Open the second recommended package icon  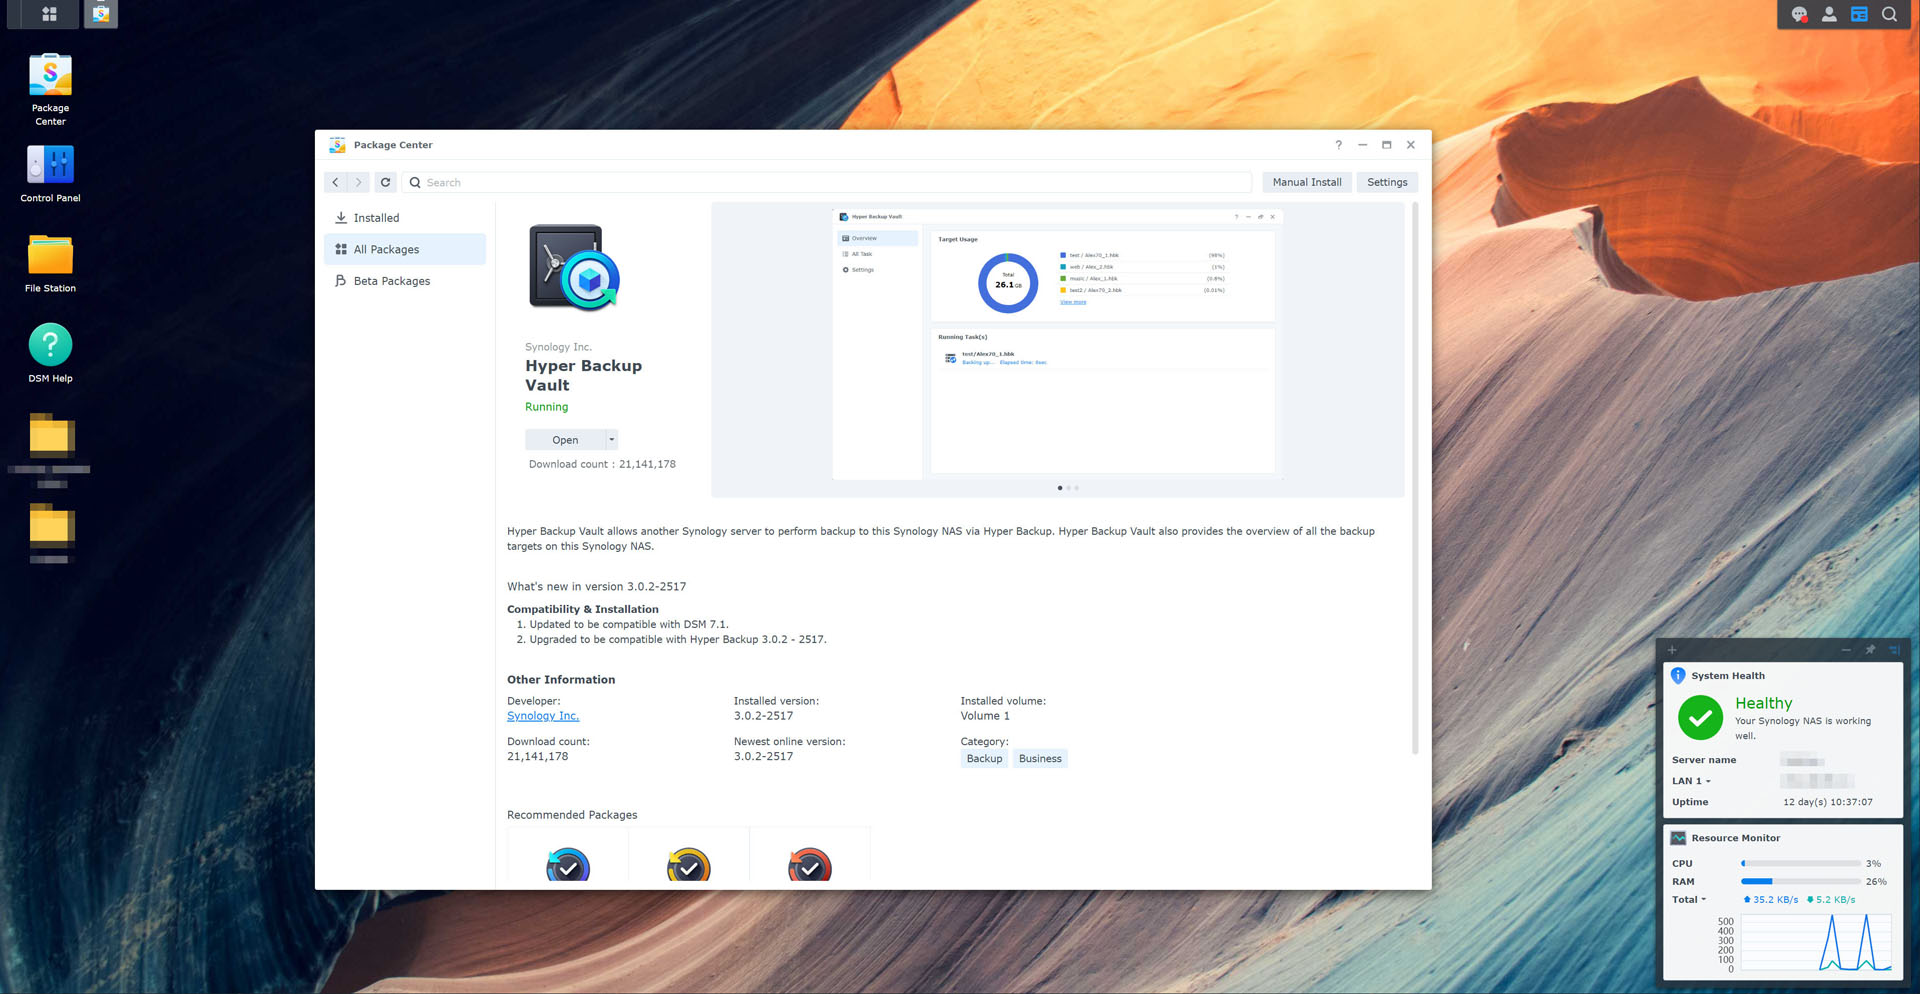[x=689, y=865]
